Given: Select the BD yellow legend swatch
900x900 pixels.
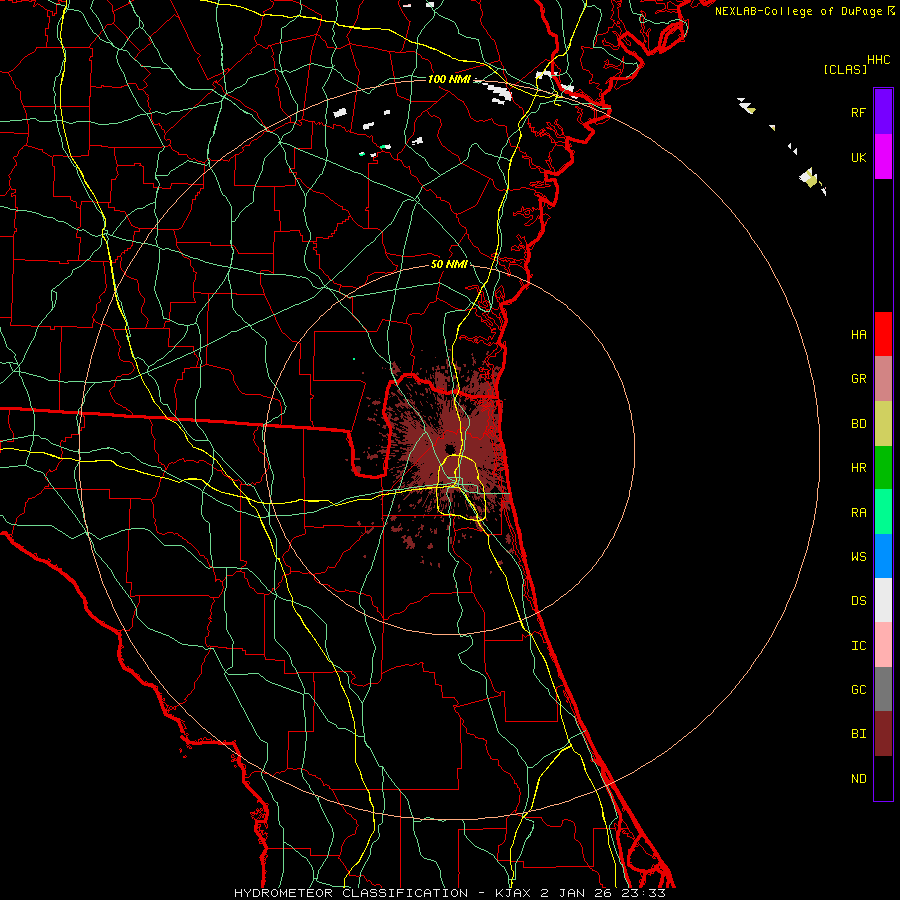Looking at the screenshot, I should [883, 423].
